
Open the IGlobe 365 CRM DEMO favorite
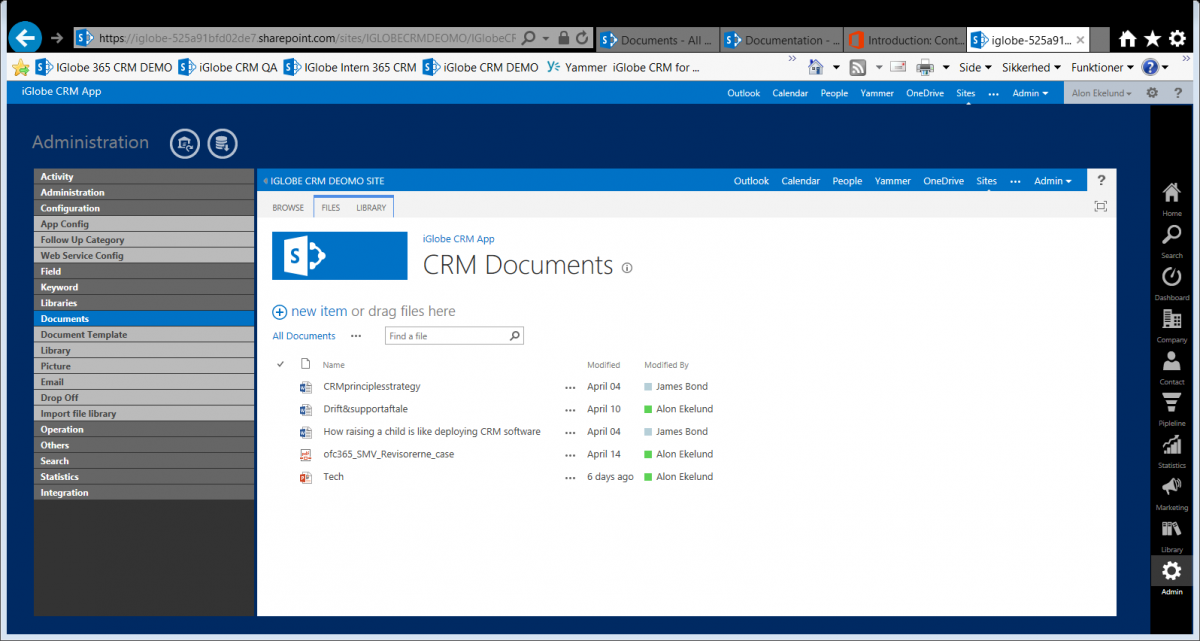[x=104, y=68]
